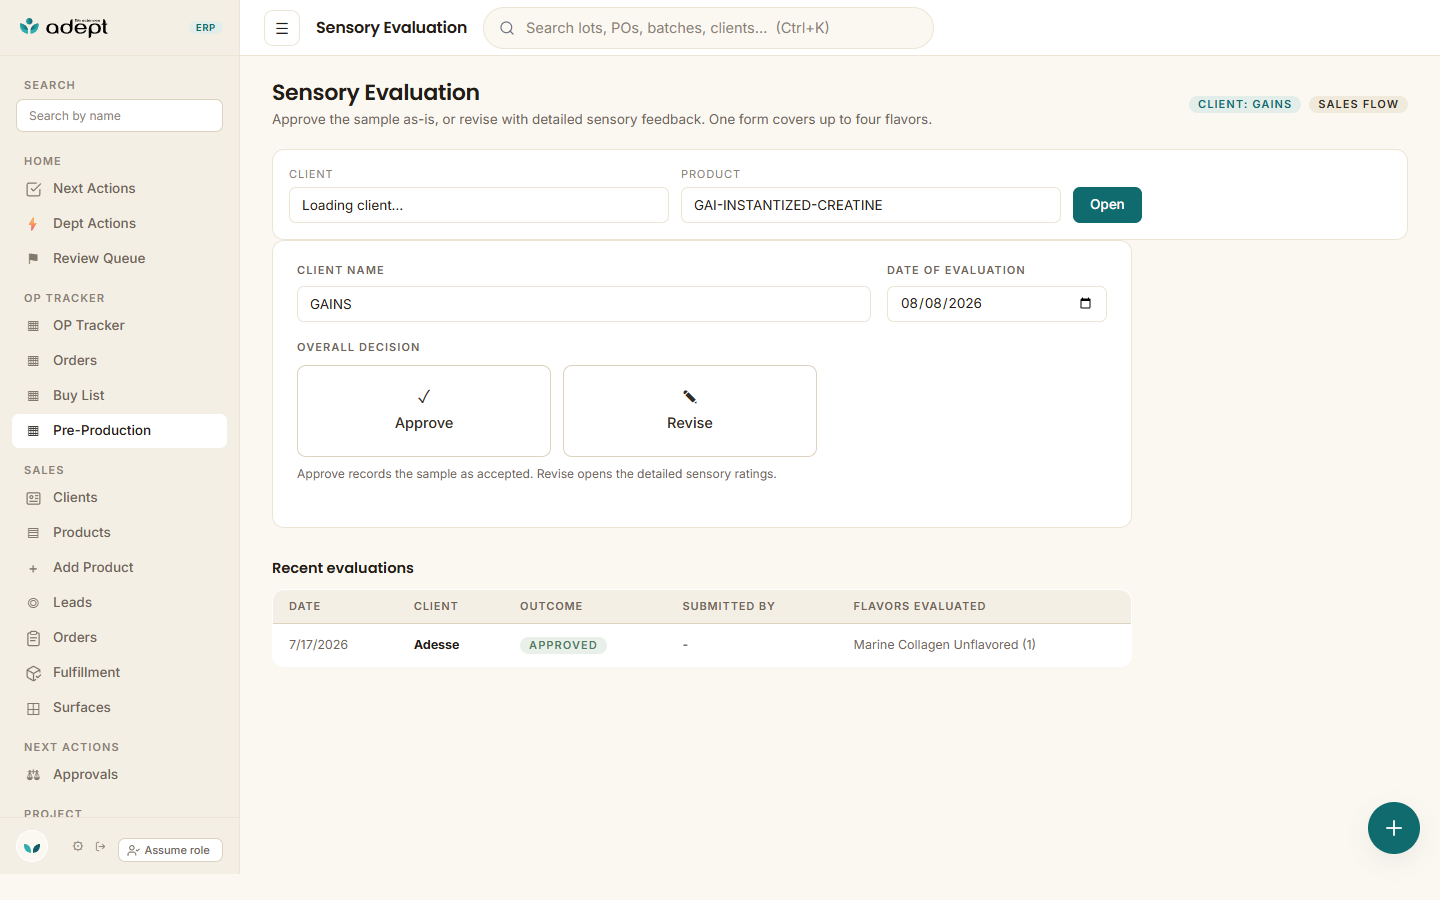The width and height of the screenshot is (1440, 900).
Task: Click the 7/17/2026 date cell
Action: [319, 645]
